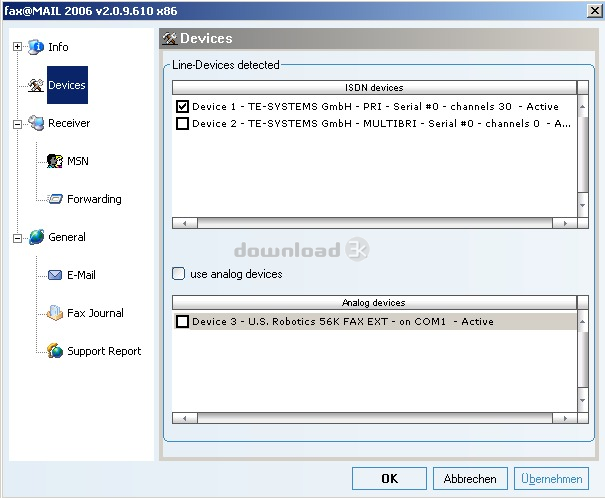This screenshot has height=498, width=605.
Task: Open the MSN settings icon
Action: tap(55, 161)
